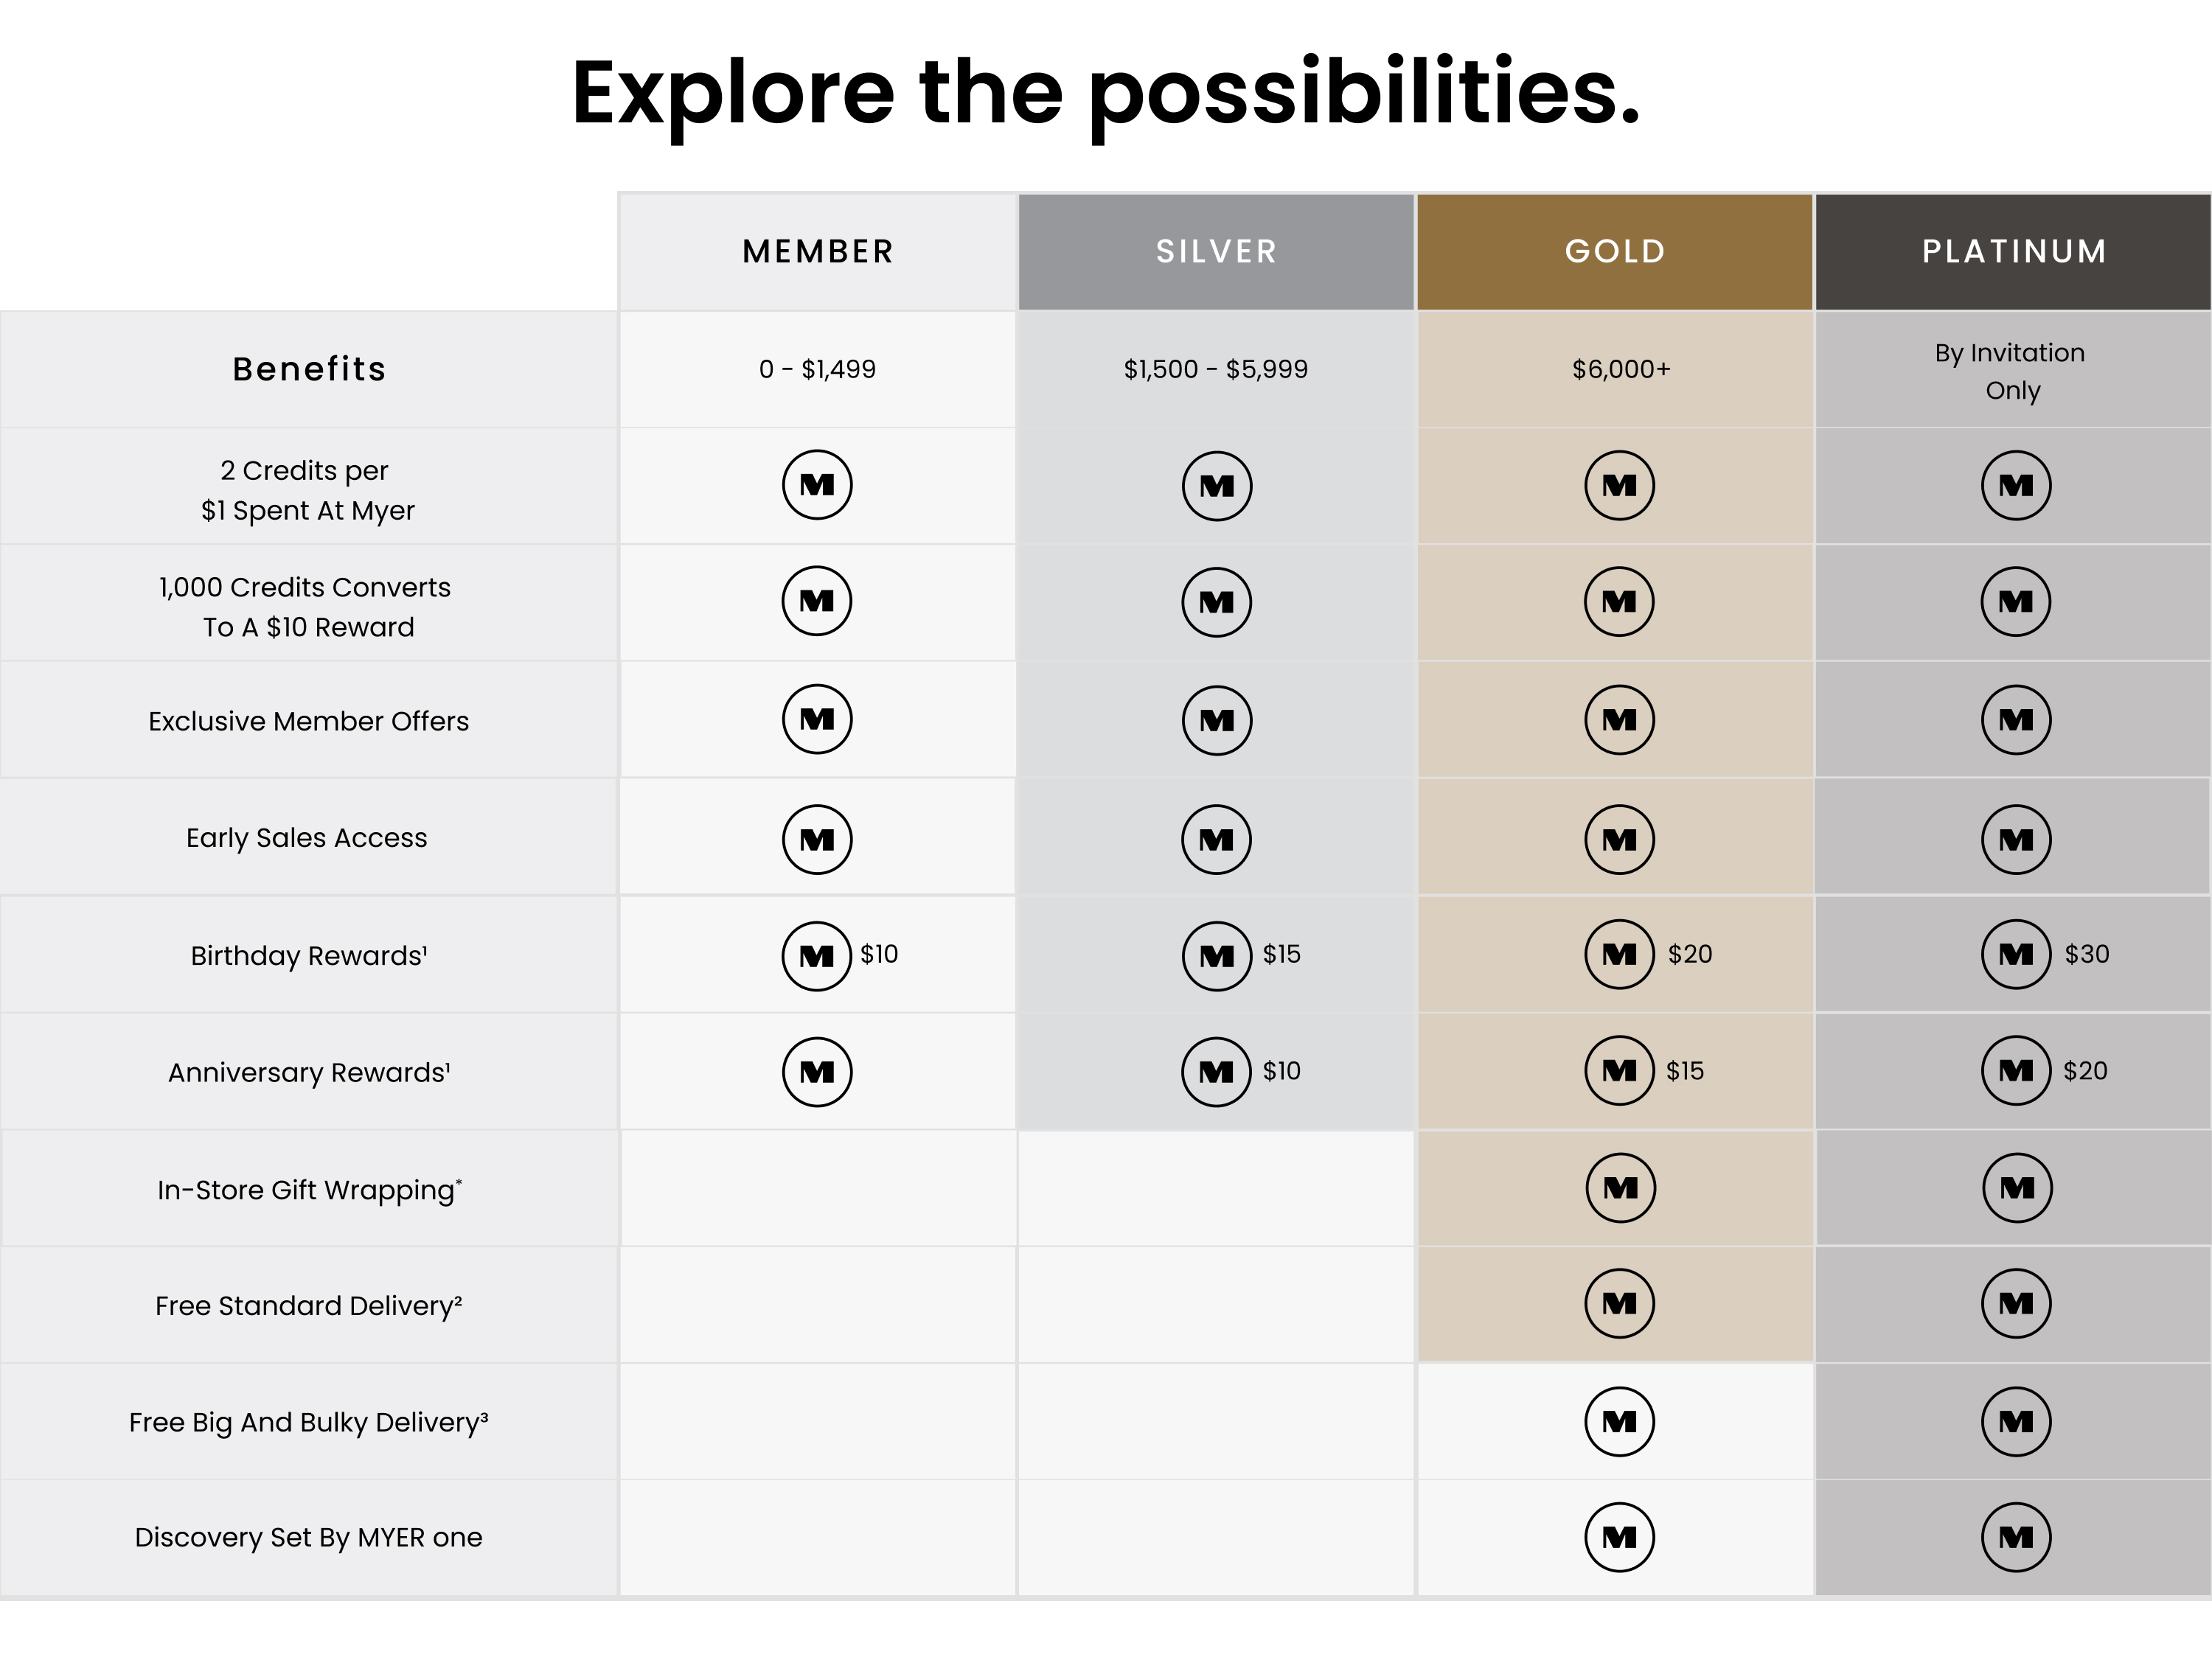
Task: Click the Gold Anniversary Rewards $15 icon
Action: pos(1619,1071)
